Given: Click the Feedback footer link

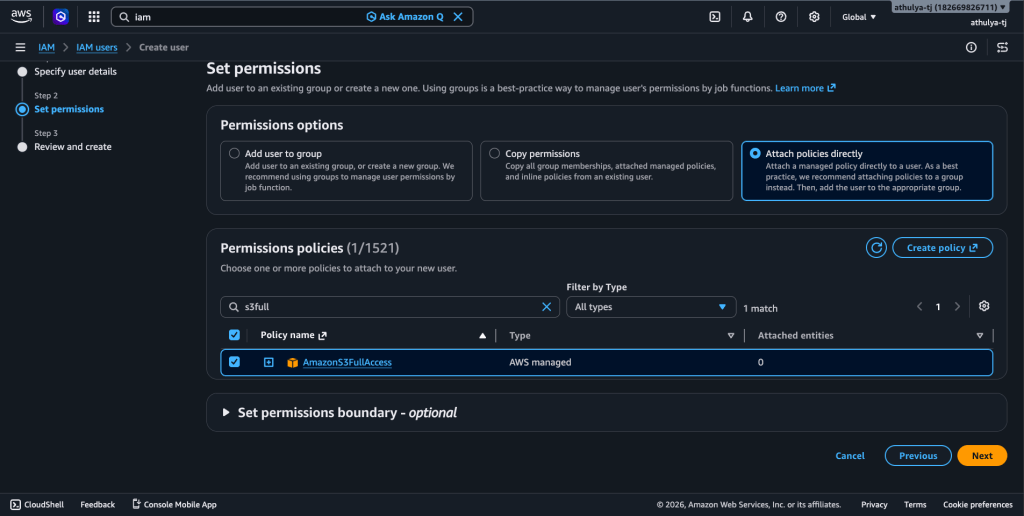Looking at the screenshot, I should click(97, 504).
